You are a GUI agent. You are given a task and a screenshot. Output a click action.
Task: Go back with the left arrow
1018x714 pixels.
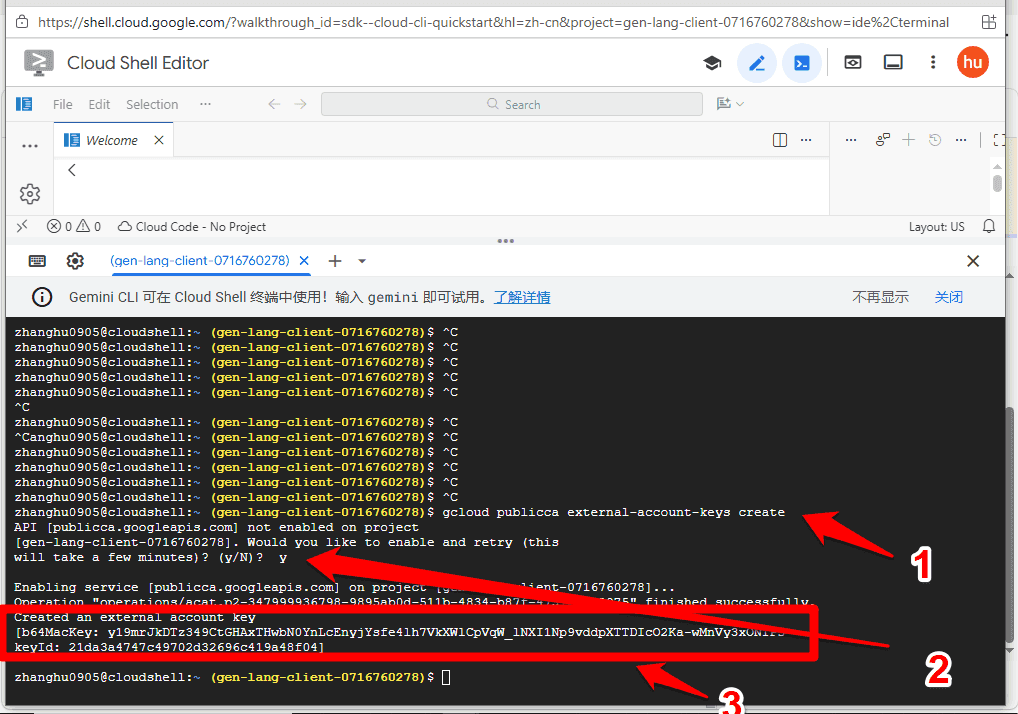[x=275, y=104]
